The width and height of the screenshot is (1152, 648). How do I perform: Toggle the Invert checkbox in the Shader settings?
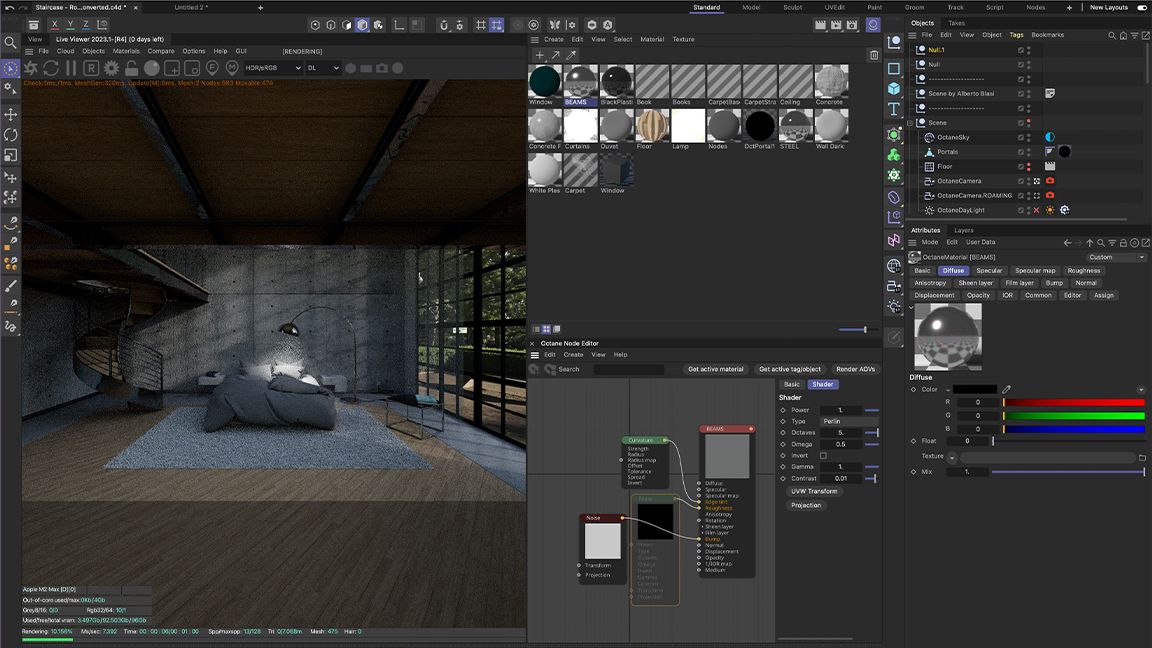click(x=823, y=455)
